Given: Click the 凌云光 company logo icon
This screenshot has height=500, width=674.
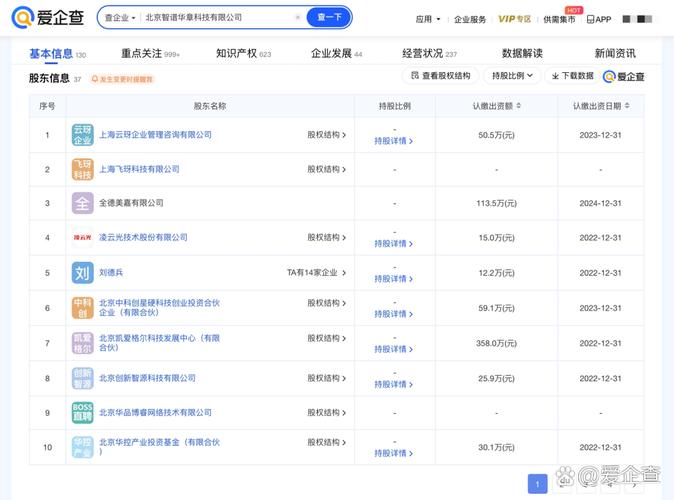Looking at the screenshot, I should pyautogui.click(x=83, y=237).
